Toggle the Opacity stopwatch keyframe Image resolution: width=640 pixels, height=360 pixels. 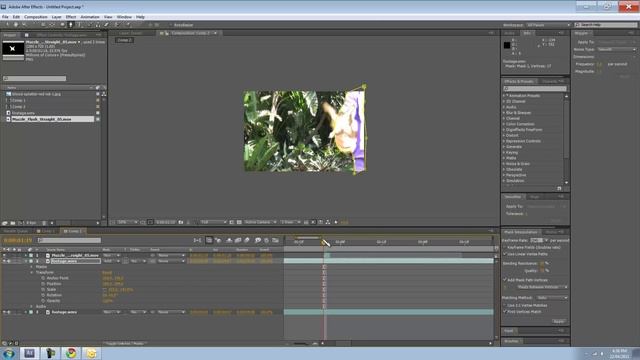[x=43, y=301]
